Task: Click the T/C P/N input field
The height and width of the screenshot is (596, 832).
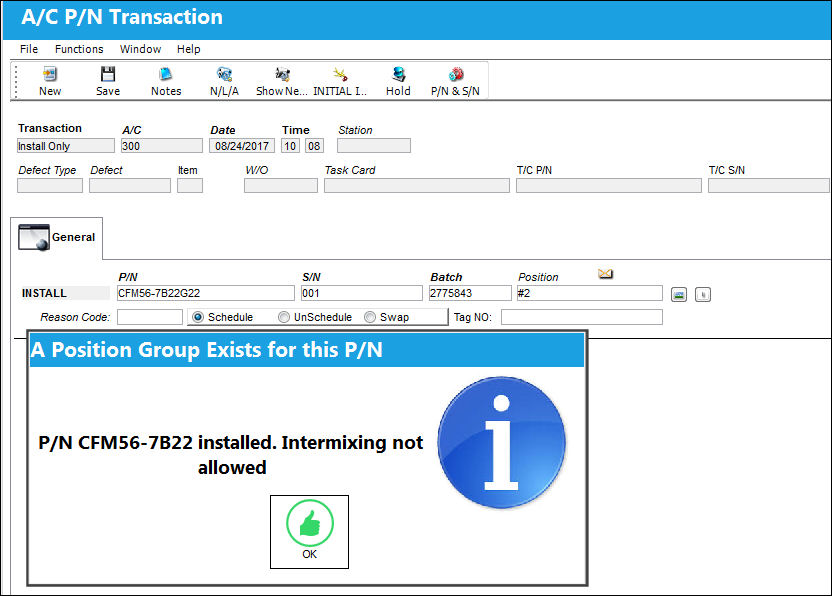Action: [609, 186]
